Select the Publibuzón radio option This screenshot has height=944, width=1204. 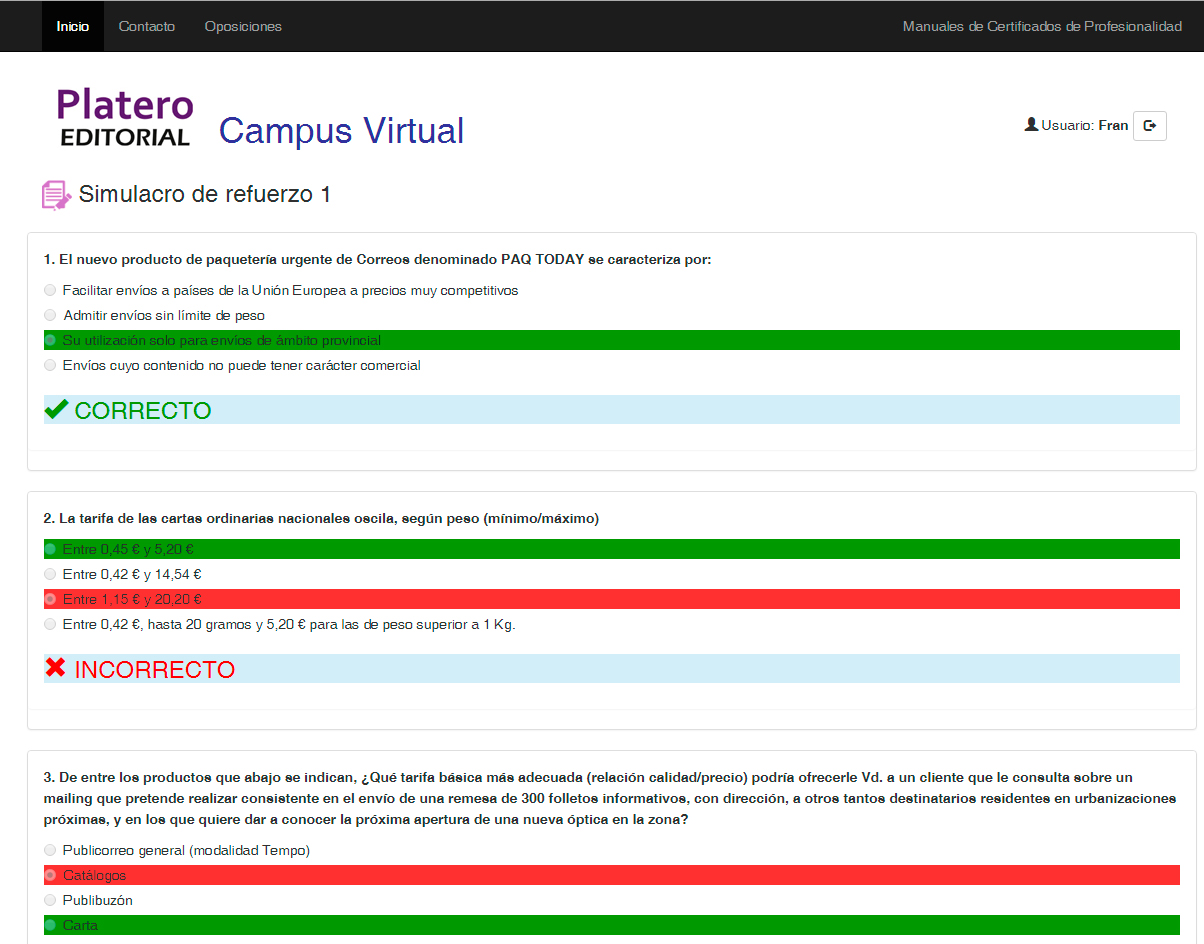(50, 900)
